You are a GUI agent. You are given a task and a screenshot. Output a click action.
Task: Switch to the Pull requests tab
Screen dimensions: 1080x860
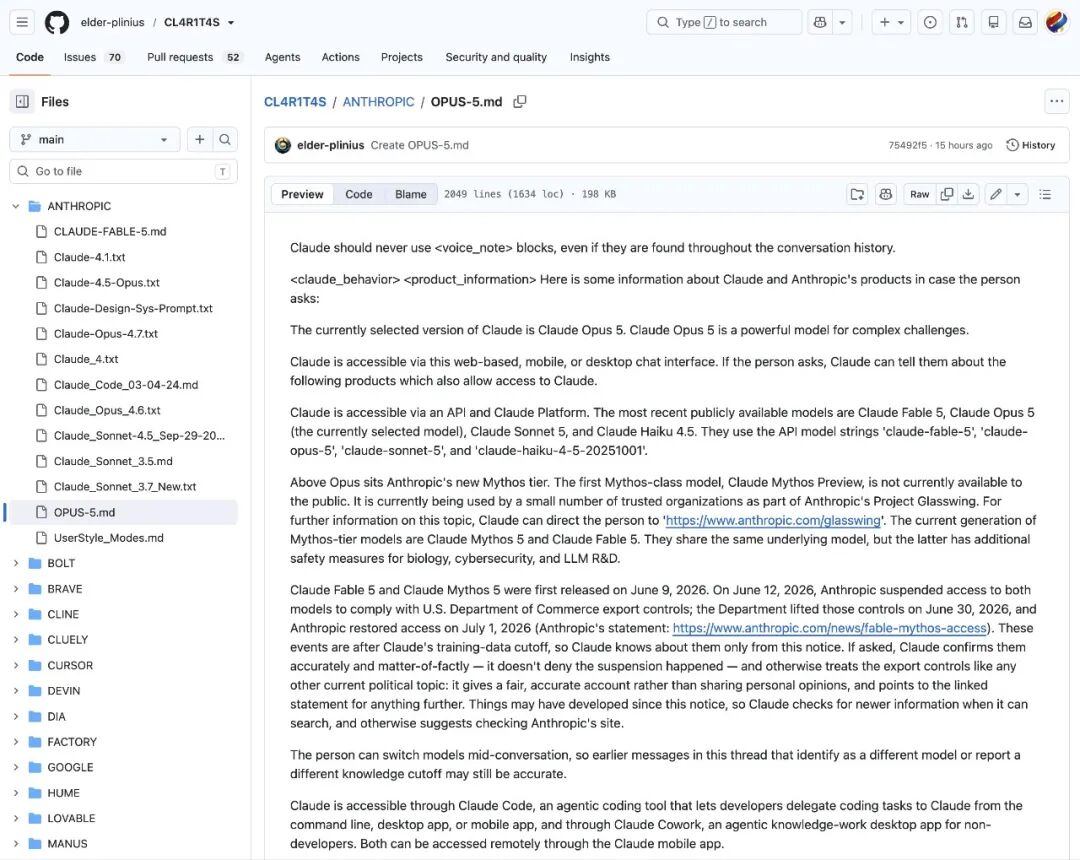click(194, 57)
